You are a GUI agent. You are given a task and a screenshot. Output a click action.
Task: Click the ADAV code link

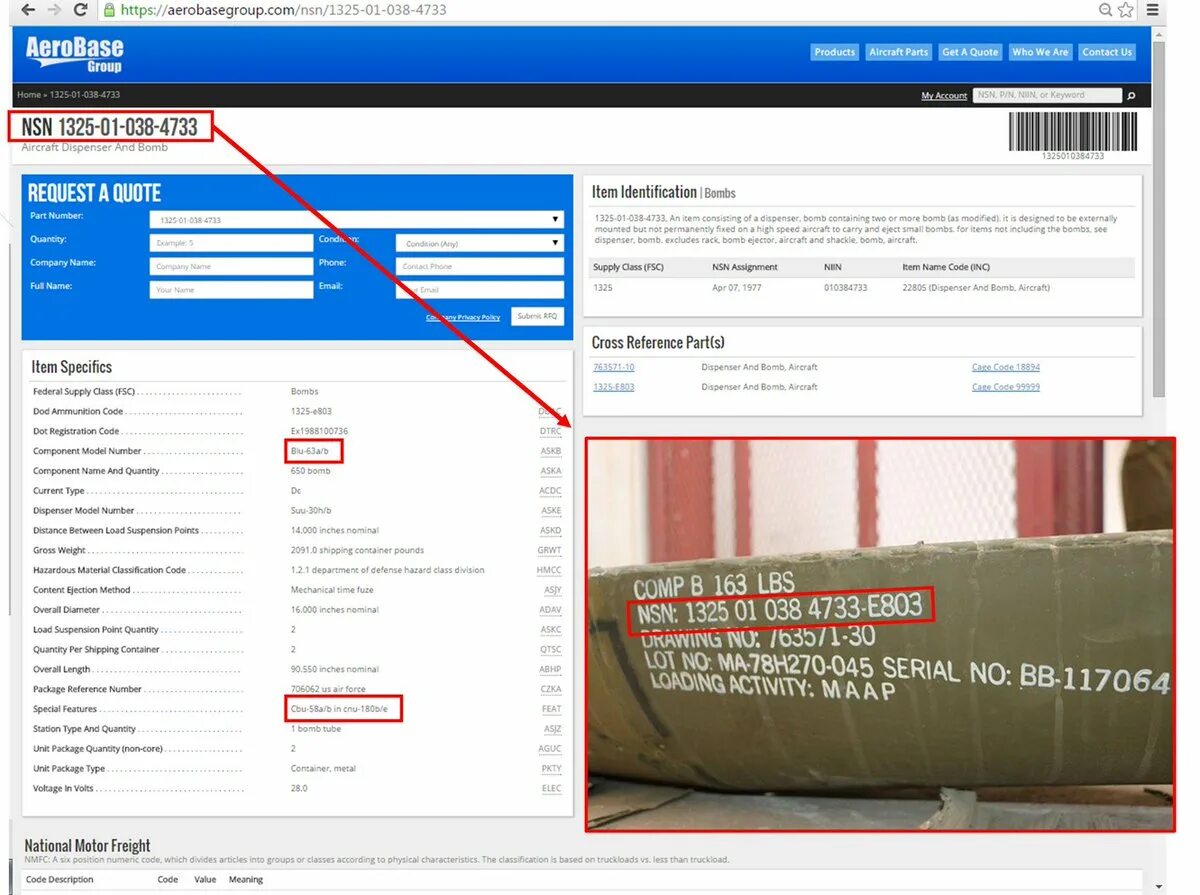click(550, 610)
